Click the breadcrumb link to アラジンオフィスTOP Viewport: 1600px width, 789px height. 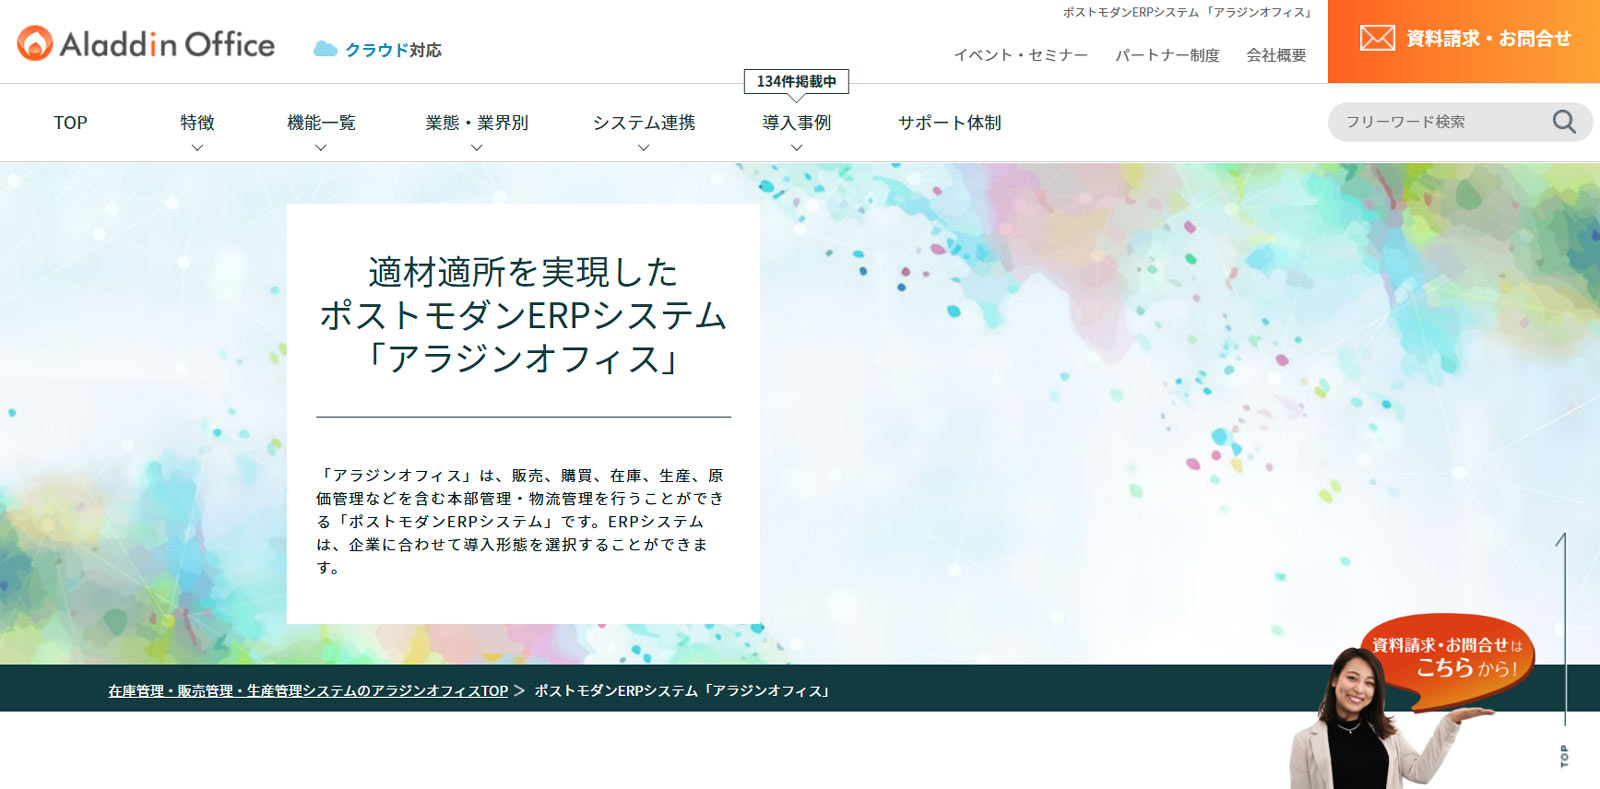tap(308, 691)
